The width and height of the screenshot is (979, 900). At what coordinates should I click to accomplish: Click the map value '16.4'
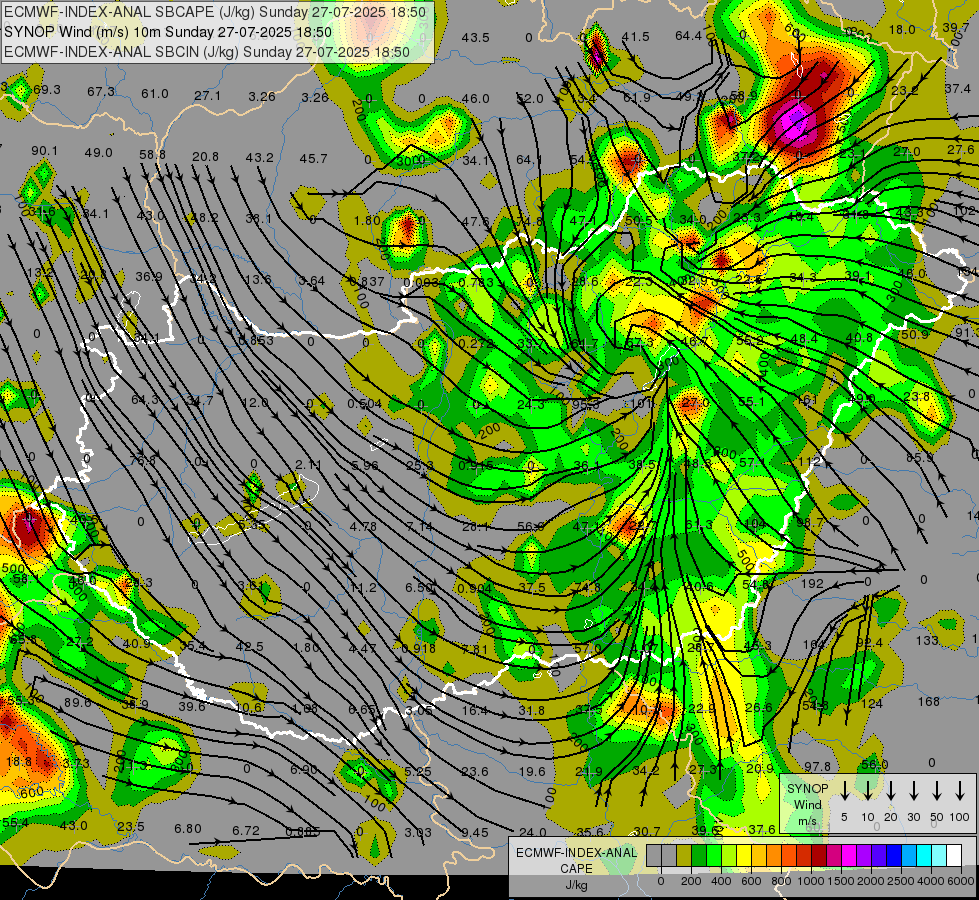(x=475, y=710)
